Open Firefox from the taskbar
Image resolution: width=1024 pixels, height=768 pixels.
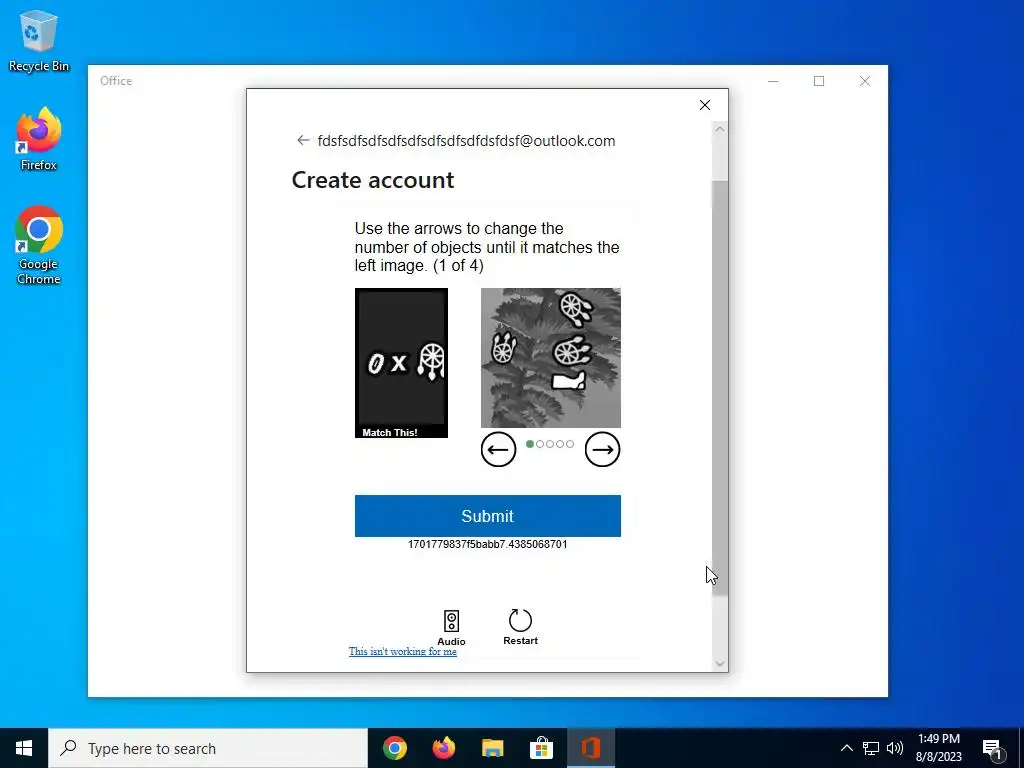tap(444, 748)
